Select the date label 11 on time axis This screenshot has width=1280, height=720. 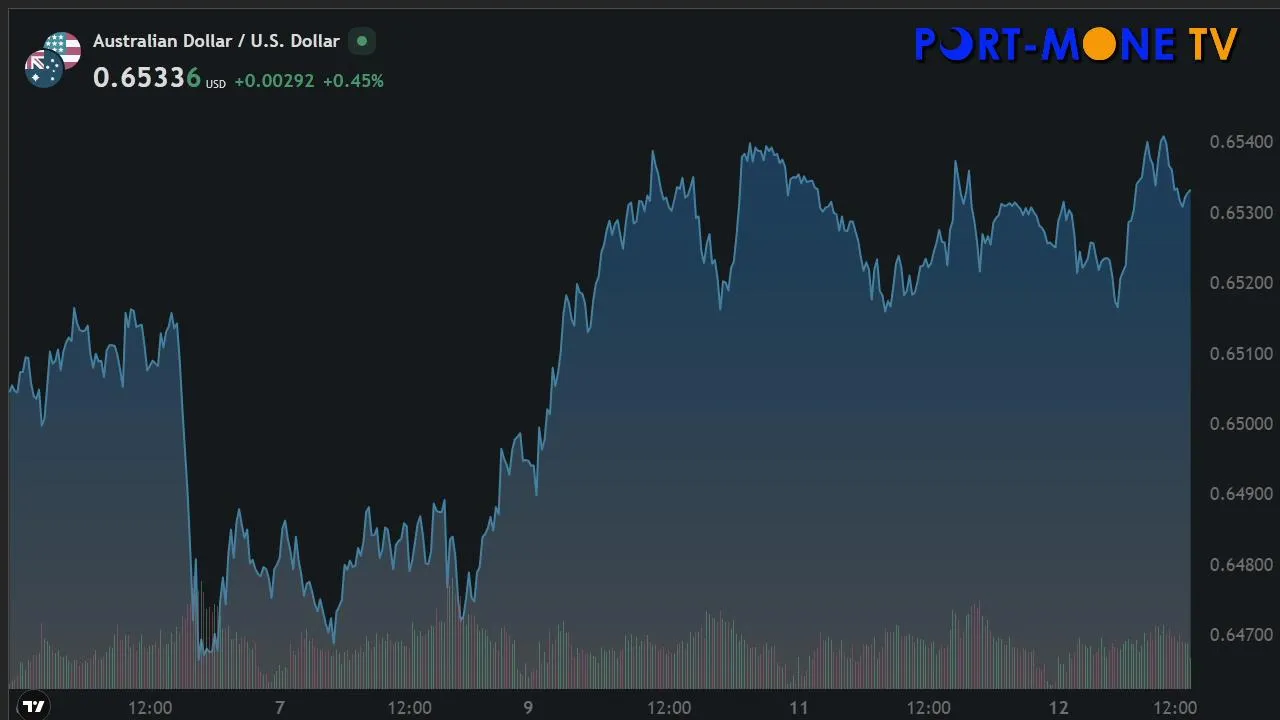point(798,708)
